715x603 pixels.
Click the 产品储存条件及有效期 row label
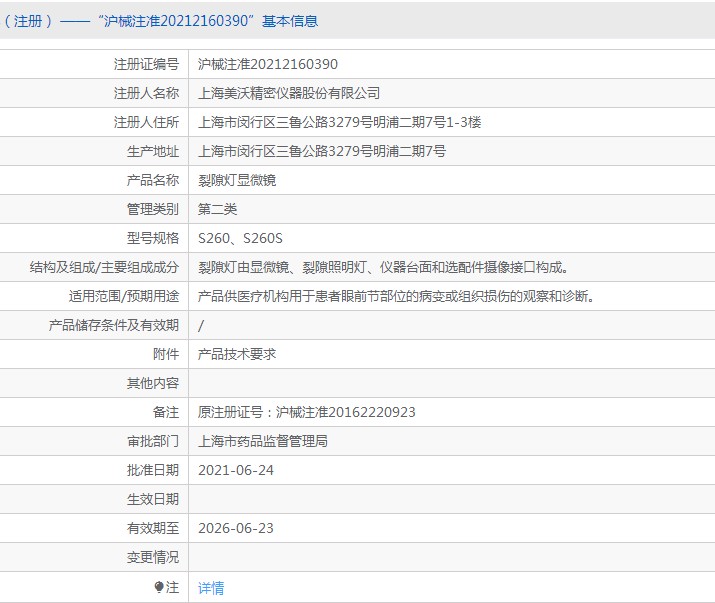coord(114,325)
